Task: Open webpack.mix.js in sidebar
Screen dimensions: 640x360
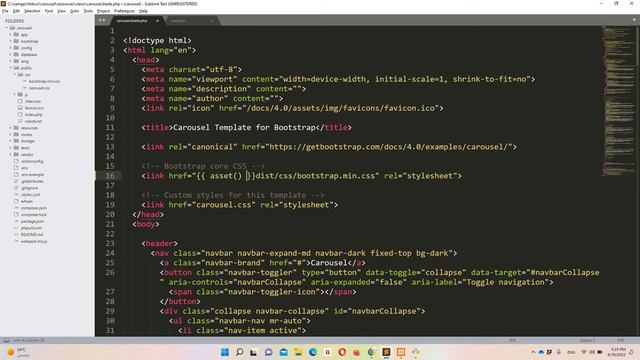Action: (34, 241)
